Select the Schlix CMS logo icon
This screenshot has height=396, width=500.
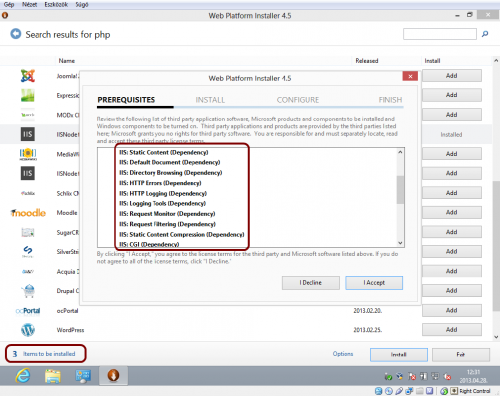pos(28,193)
